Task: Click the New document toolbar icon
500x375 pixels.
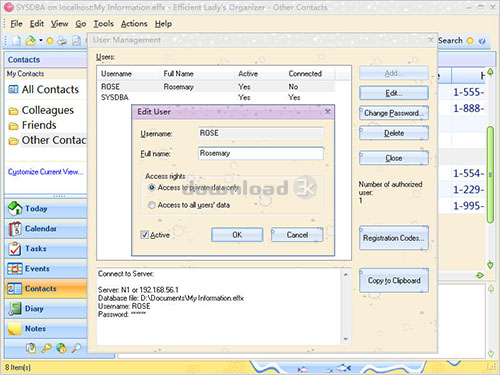Action: click(16, 41)
